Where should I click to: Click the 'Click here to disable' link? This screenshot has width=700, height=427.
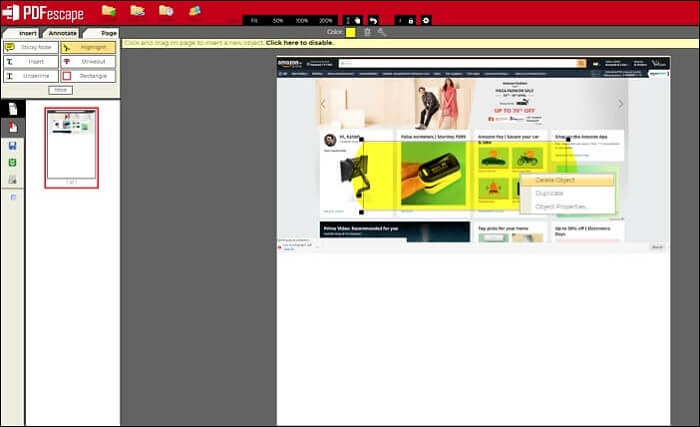coord(300,43)
